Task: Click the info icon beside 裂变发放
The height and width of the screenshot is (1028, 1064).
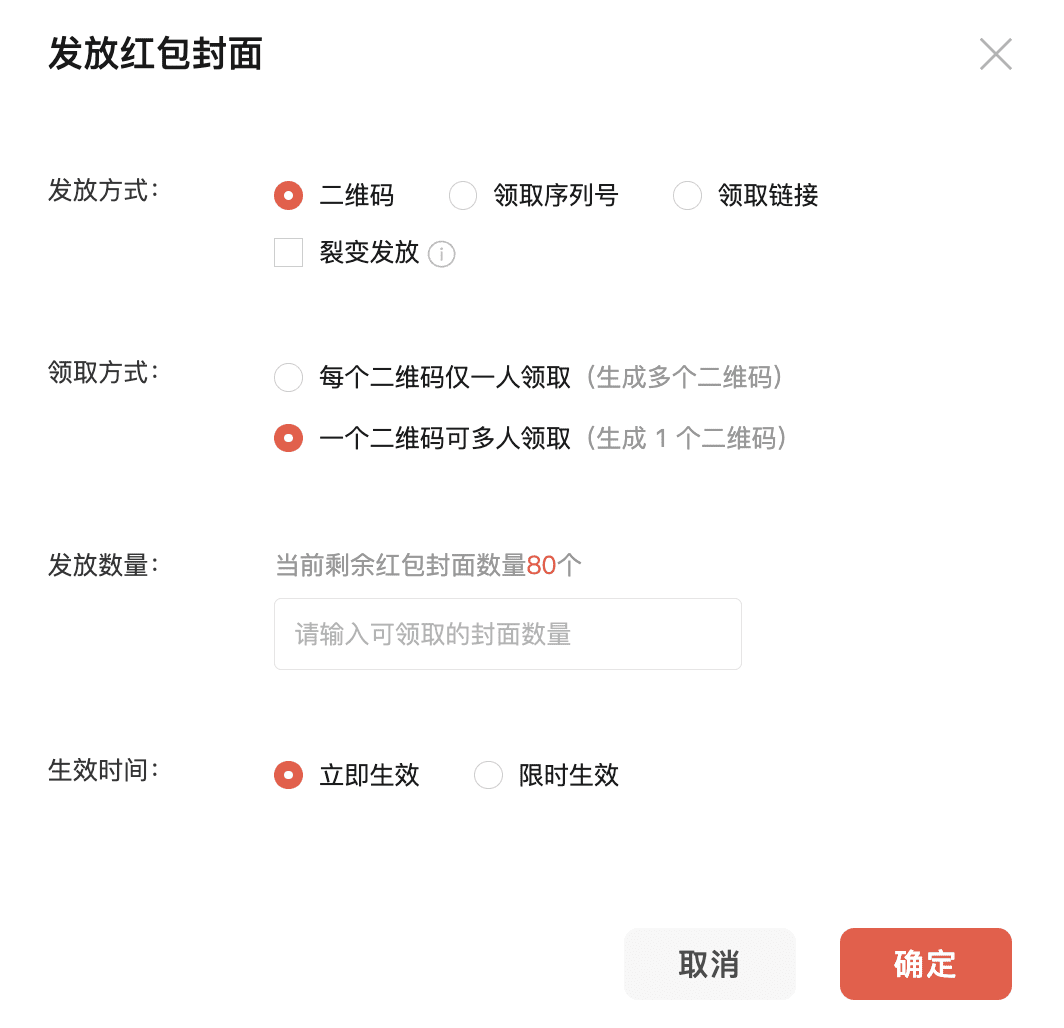Action: point(441,254)
